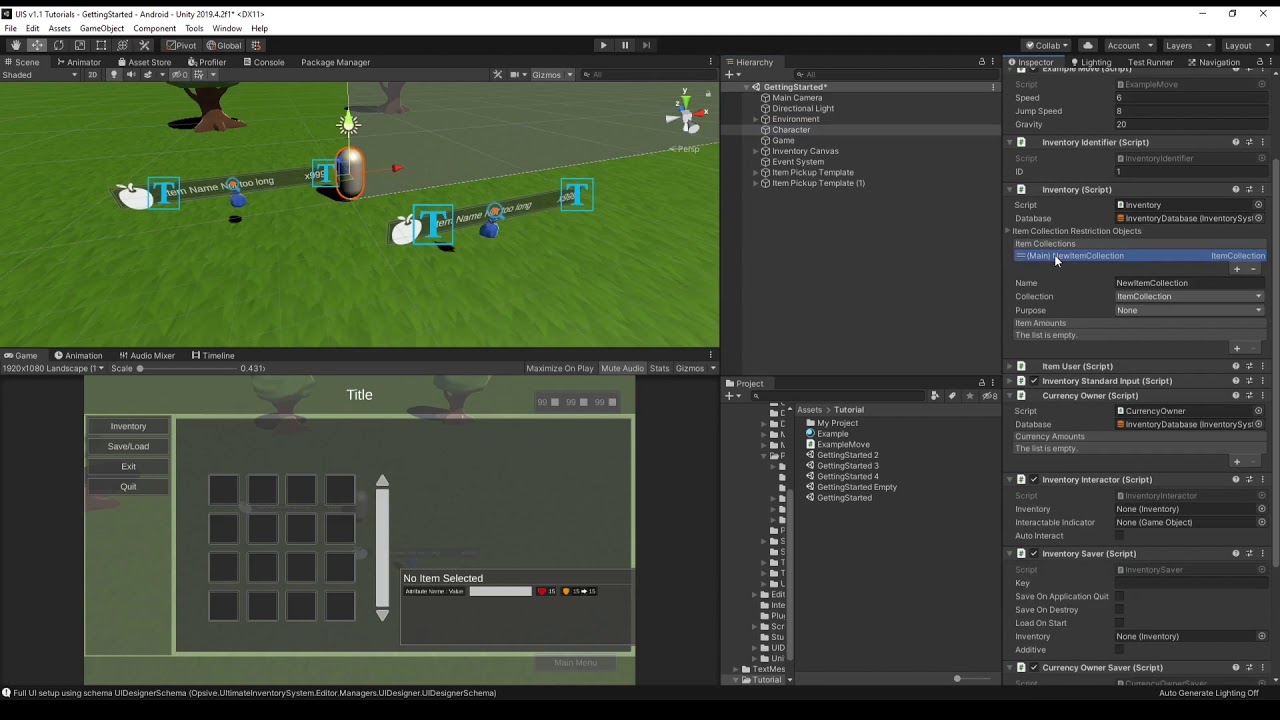
Task: Open the Tools menu
Action: pyautogui.click(x=194, y=28)
